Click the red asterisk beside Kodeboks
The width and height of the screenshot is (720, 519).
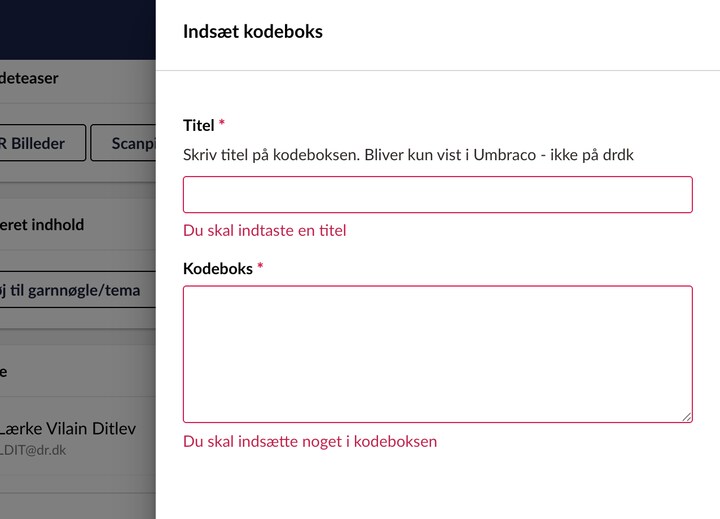260,268
